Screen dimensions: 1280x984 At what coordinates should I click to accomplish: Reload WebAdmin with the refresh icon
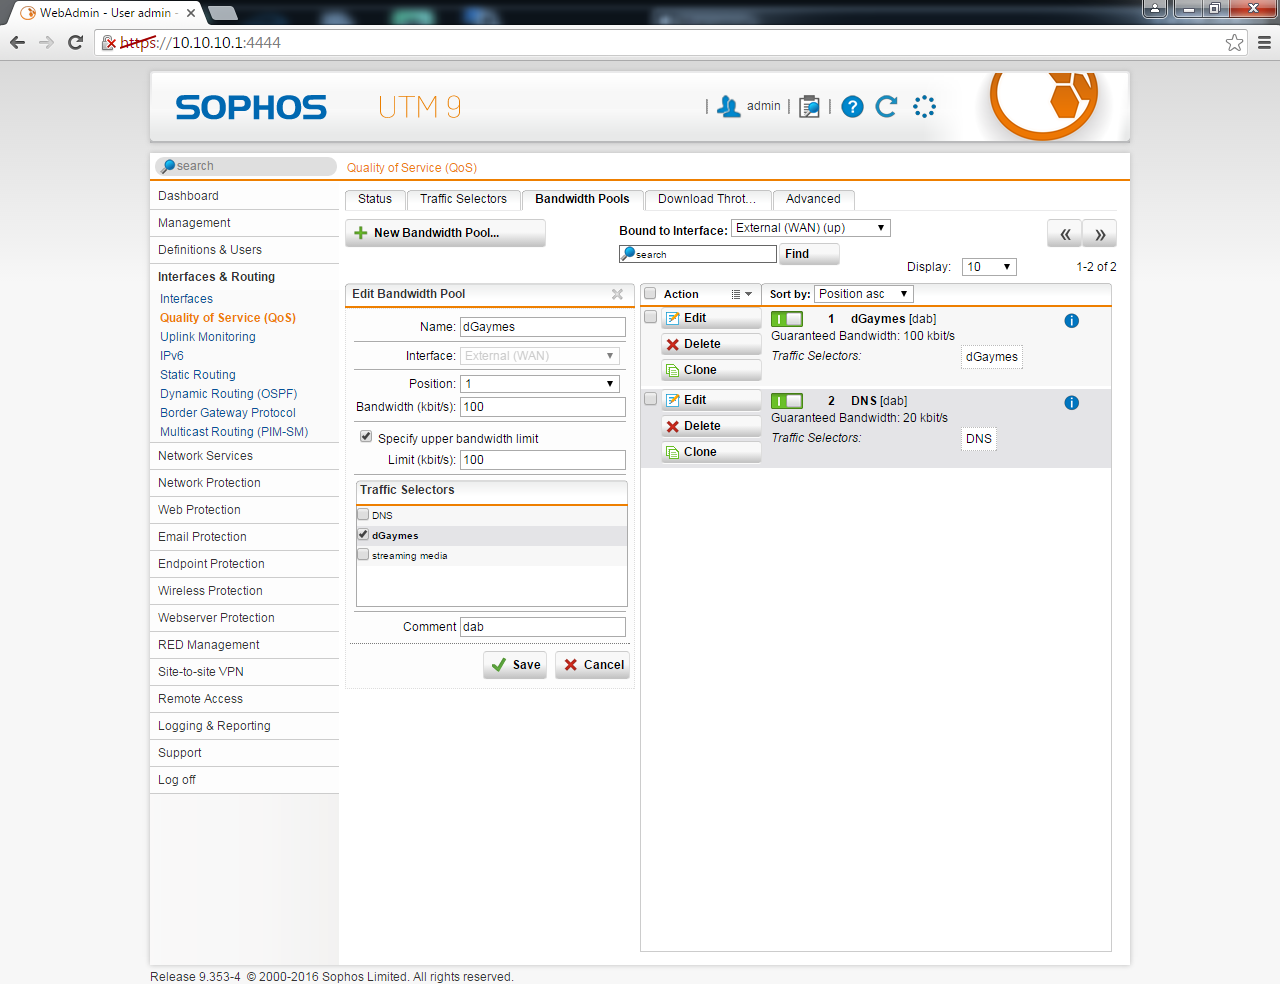886,107
